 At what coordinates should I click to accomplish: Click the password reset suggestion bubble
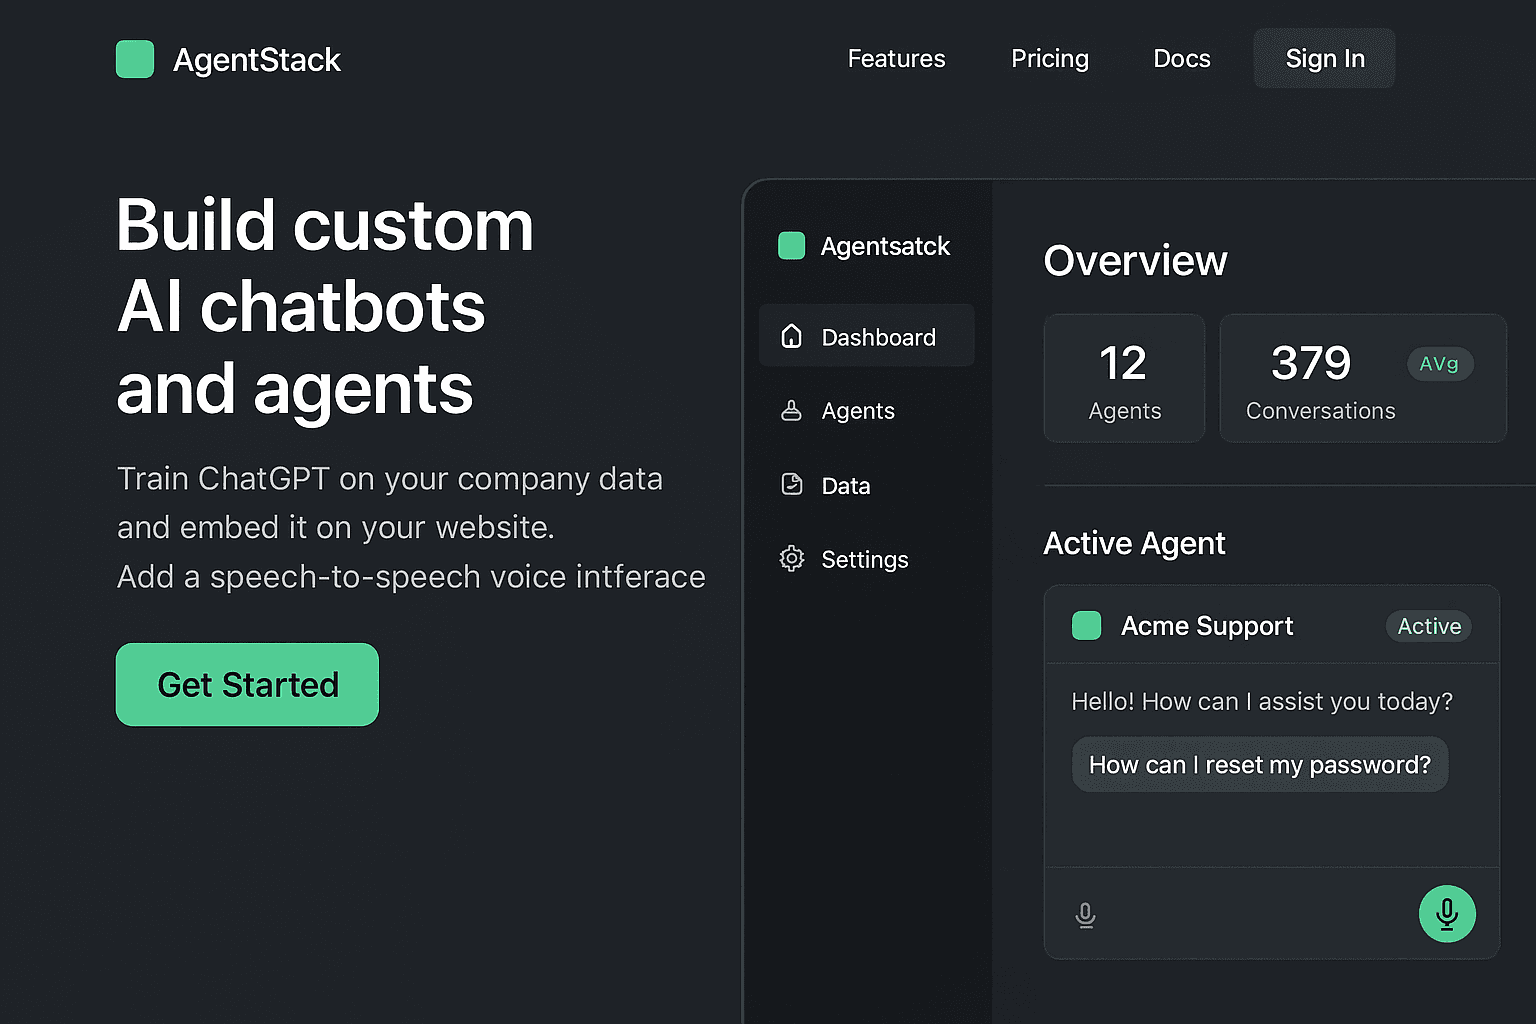[x=1260, y=764]
